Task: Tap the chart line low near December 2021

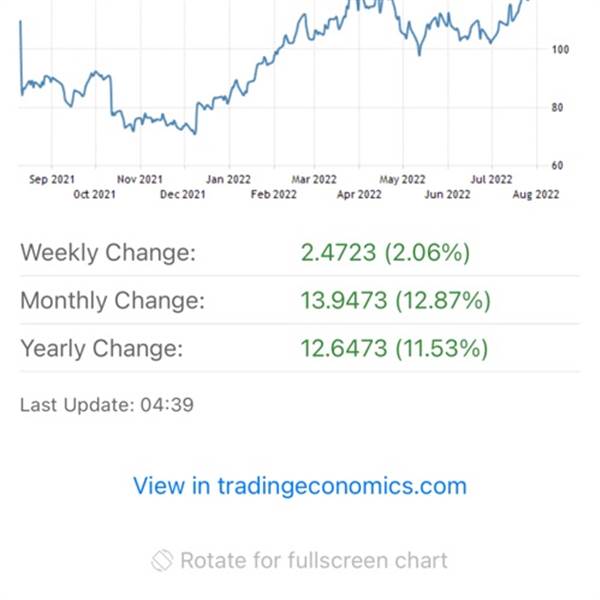Action: 195,133
